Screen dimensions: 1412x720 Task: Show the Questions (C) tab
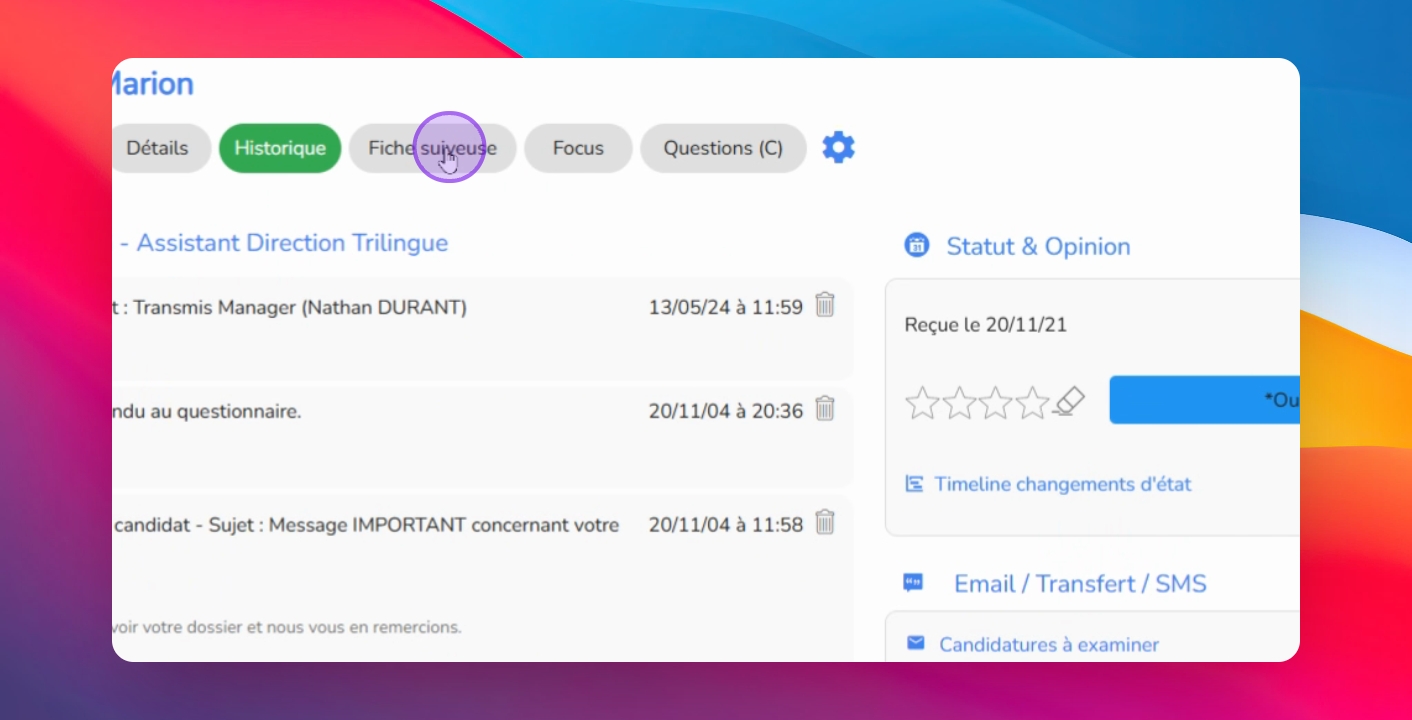[x=723, y=148]
